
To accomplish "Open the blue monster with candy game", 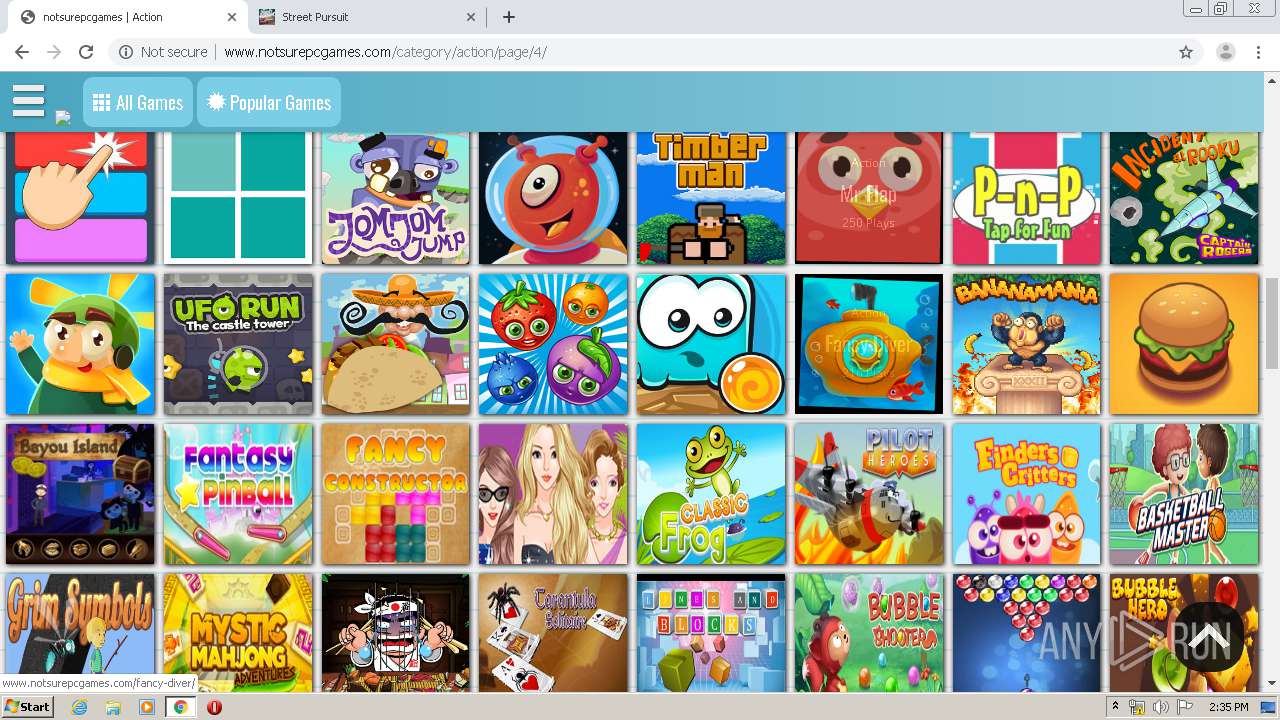I will coord(711,344).
